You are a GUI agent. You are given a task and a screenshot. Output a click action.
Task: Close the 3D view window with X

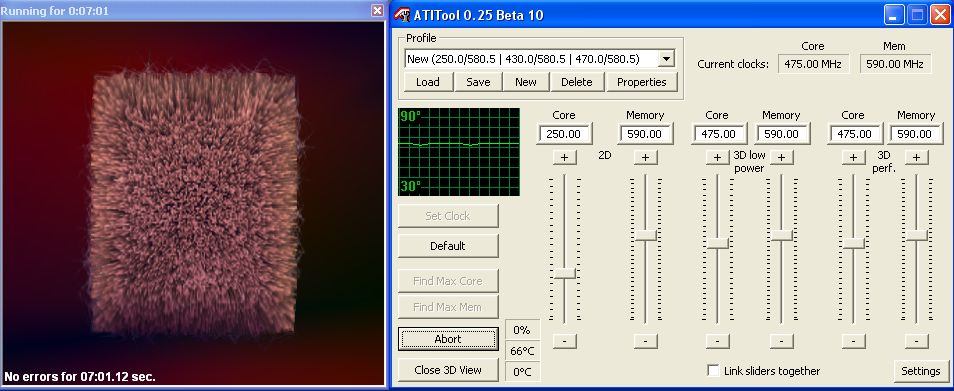point(377,10)
